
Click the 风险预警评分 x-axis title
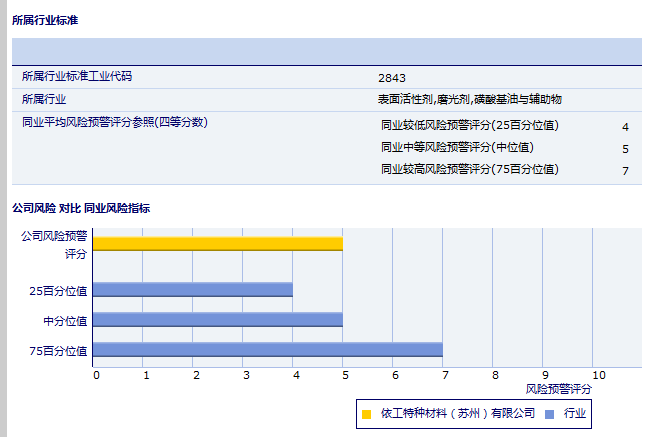(558, 388)
